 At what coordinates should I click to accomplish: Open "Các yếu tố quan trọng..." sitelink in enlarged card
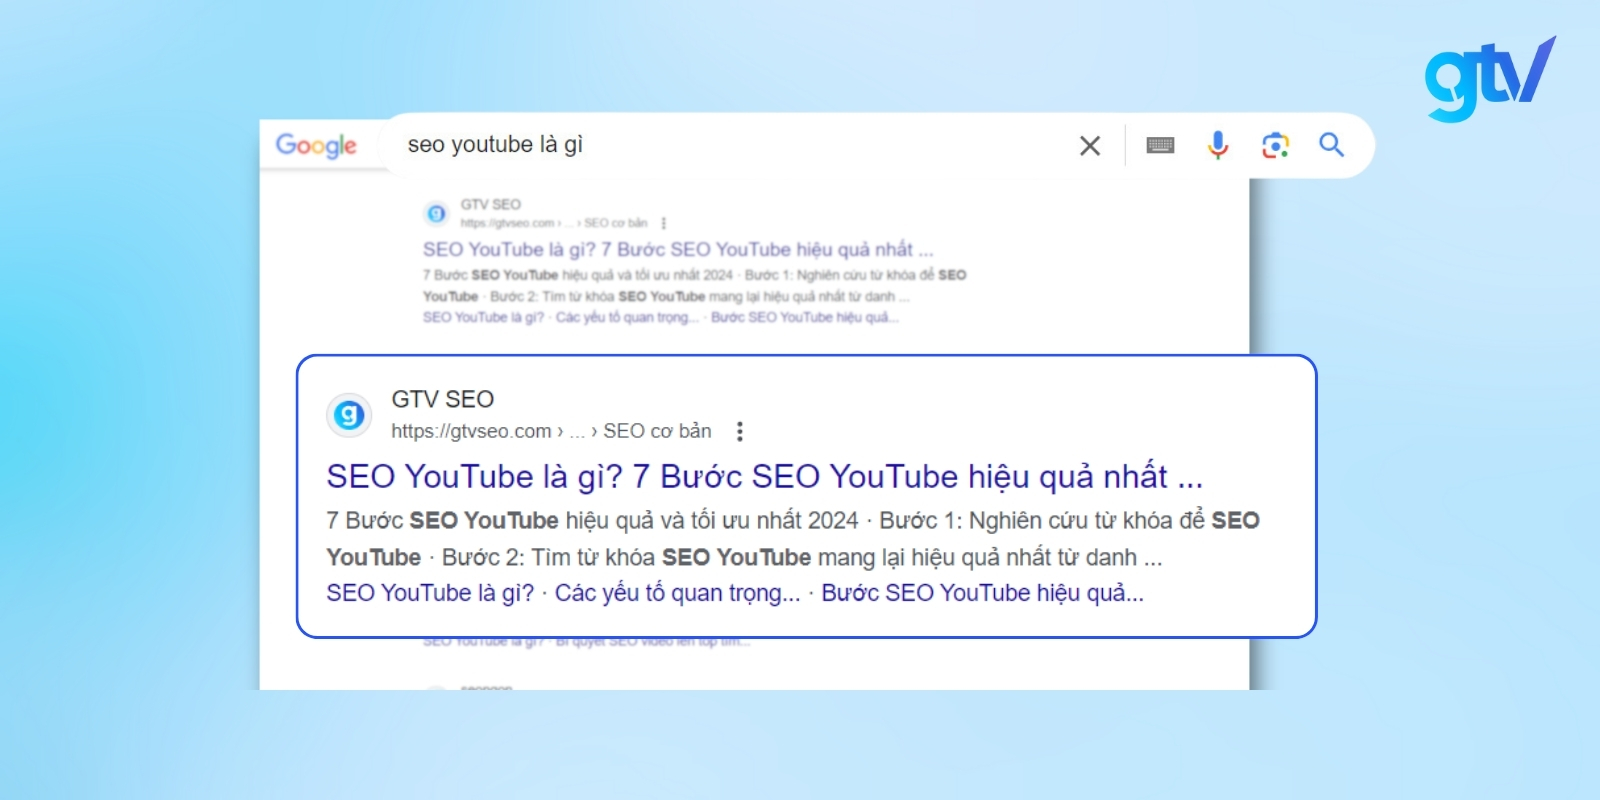(x=677, y=593)
